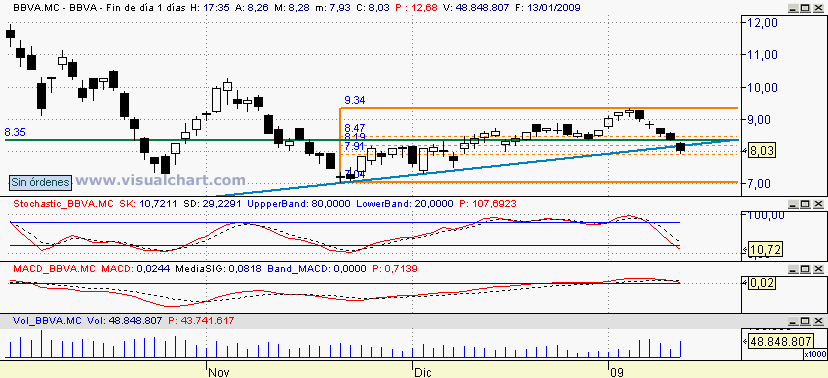The height and width of the screenshot is (378, 828).
Task: Maximize the Stochastic indicator panel
Action: pos(806,204)
